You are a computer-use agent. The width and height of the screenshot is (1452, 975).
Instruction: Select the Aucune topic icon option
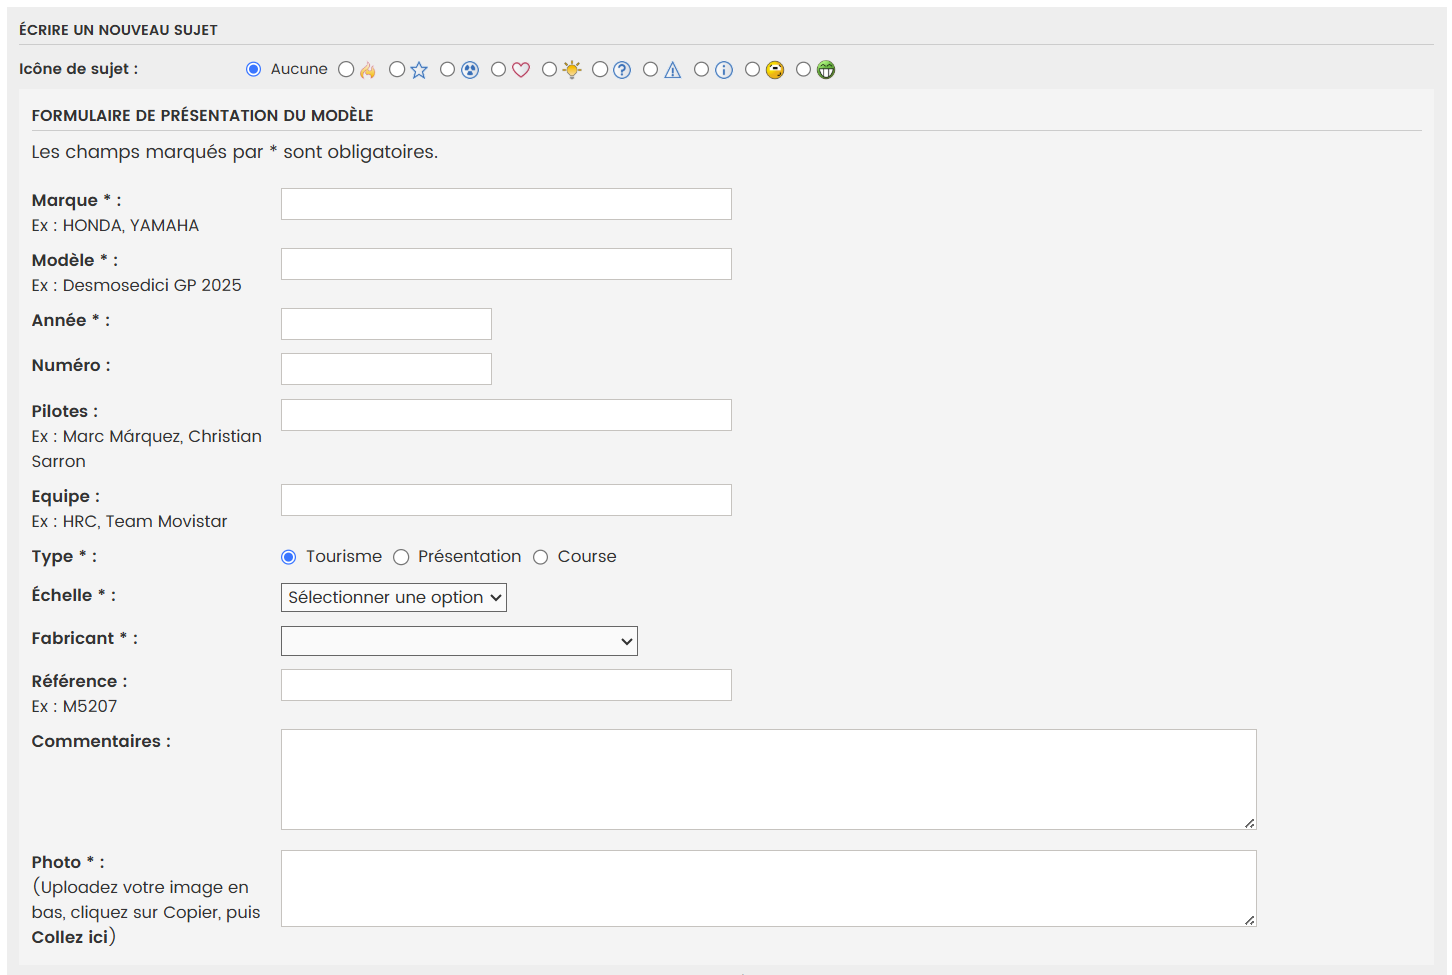254,69
